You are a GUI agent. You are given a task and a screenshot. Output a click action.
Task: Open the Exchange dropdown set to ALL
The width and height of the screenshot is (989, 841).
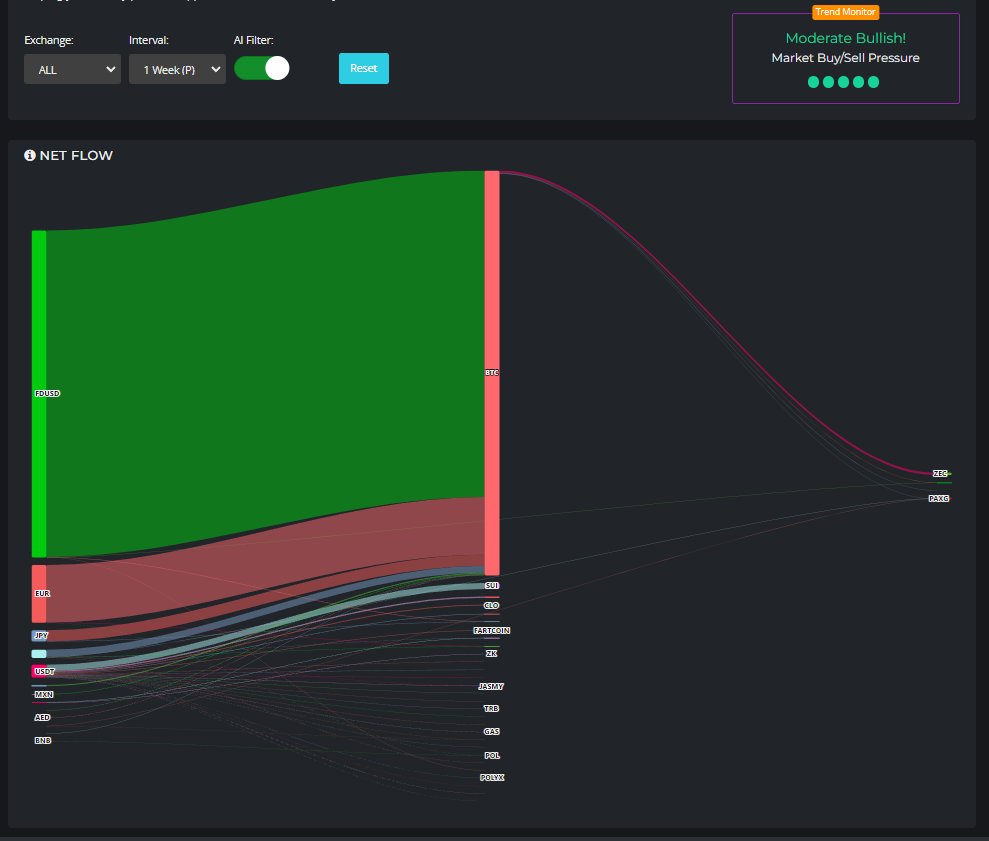tap(72, 69)
